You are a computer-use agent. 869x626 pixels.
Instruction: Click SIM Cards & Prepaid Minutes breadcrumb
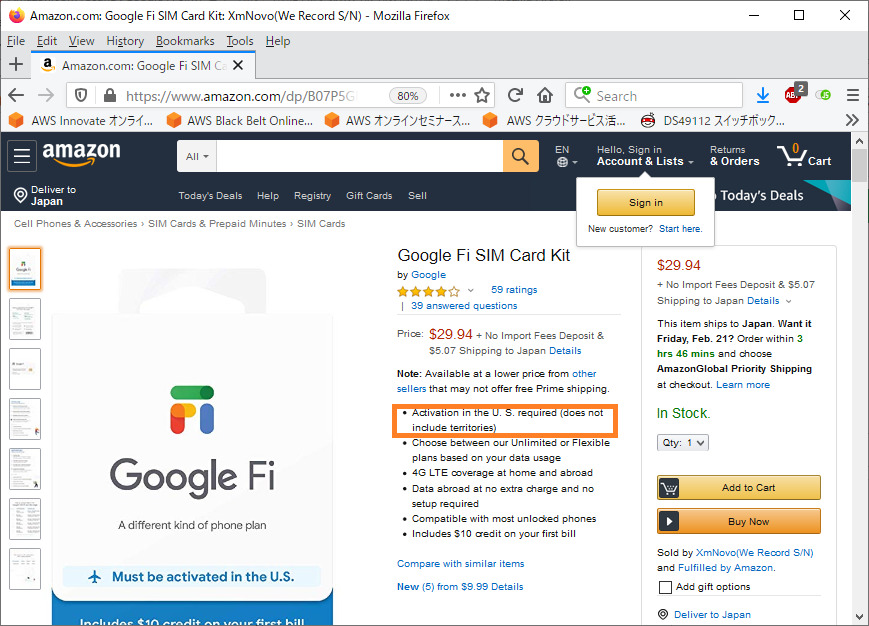[217, 224]
